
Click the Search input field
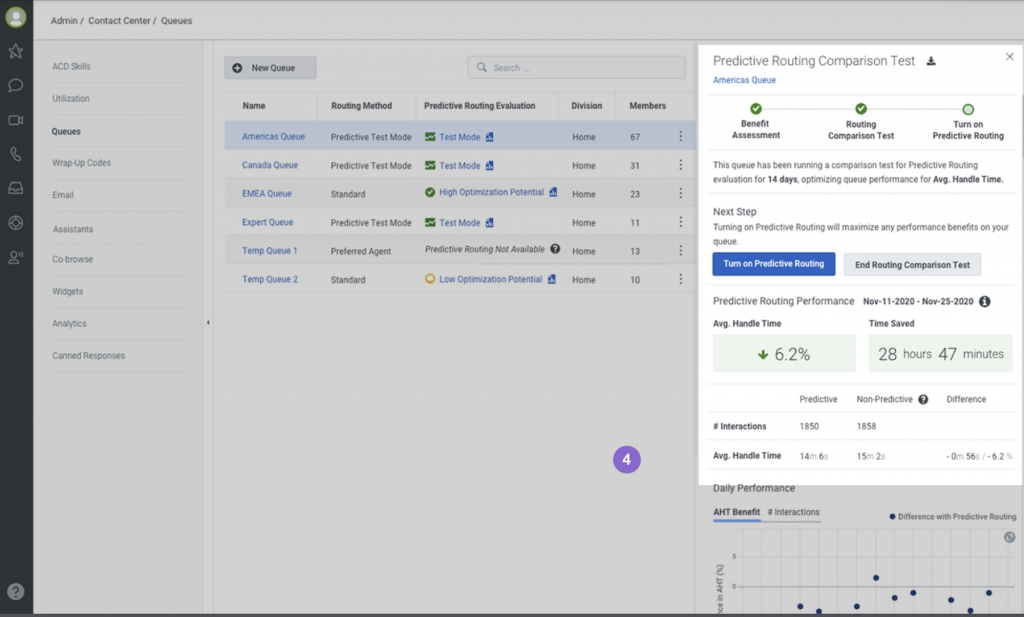(x=577, y=67)
